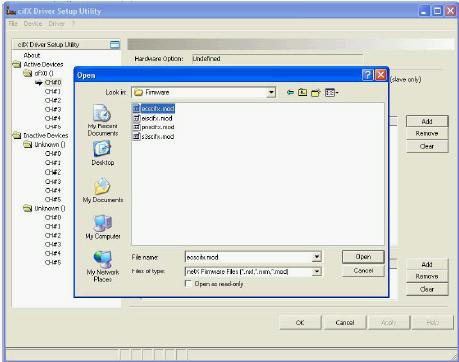459x362 pixels.
Task: Click OK in the setup utility window
Action: pos(300,323)
